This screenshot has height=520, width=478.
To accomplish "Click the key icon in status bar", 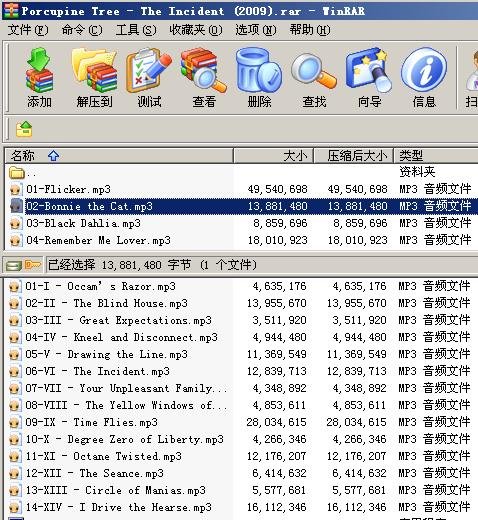I will [33, 265].
